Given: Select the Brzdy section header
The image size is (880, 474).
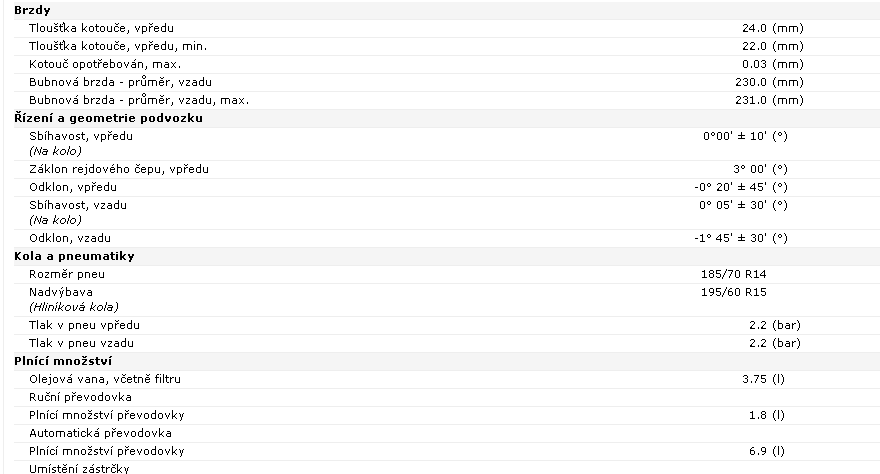Looking at the screenshot, I should pyautogui.click(x=33, y=10).
